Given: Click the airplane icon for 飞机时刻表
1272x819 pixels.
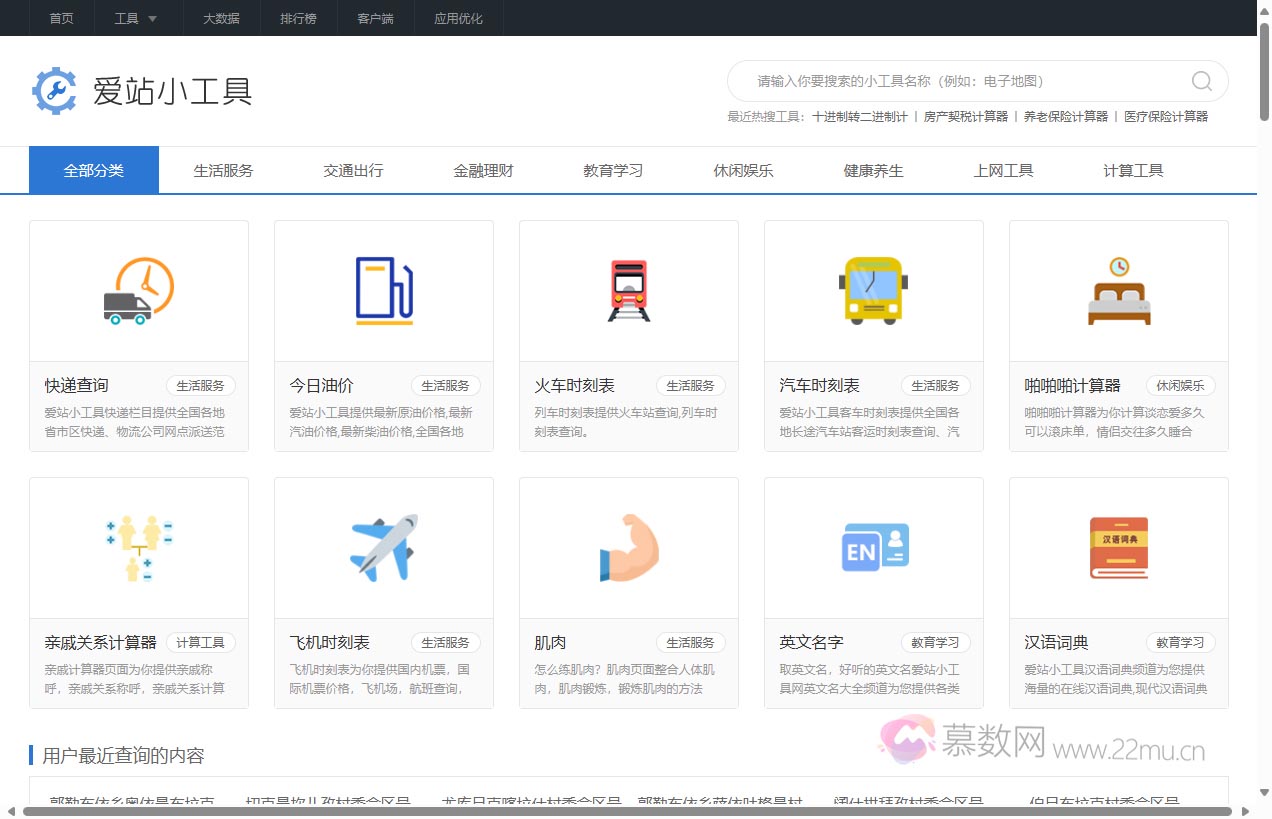Looking at the screenshot, I should coord(383,547).
